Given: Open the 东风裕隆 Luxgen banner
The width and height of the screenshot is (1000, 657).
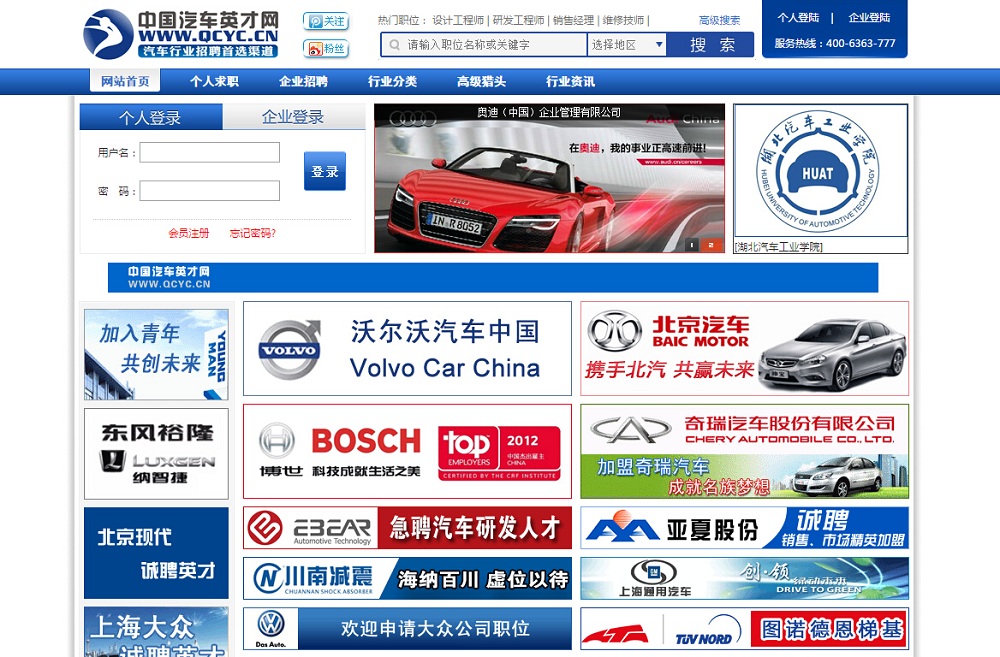Looking at the screenshot, I should [x=156, y=454].
